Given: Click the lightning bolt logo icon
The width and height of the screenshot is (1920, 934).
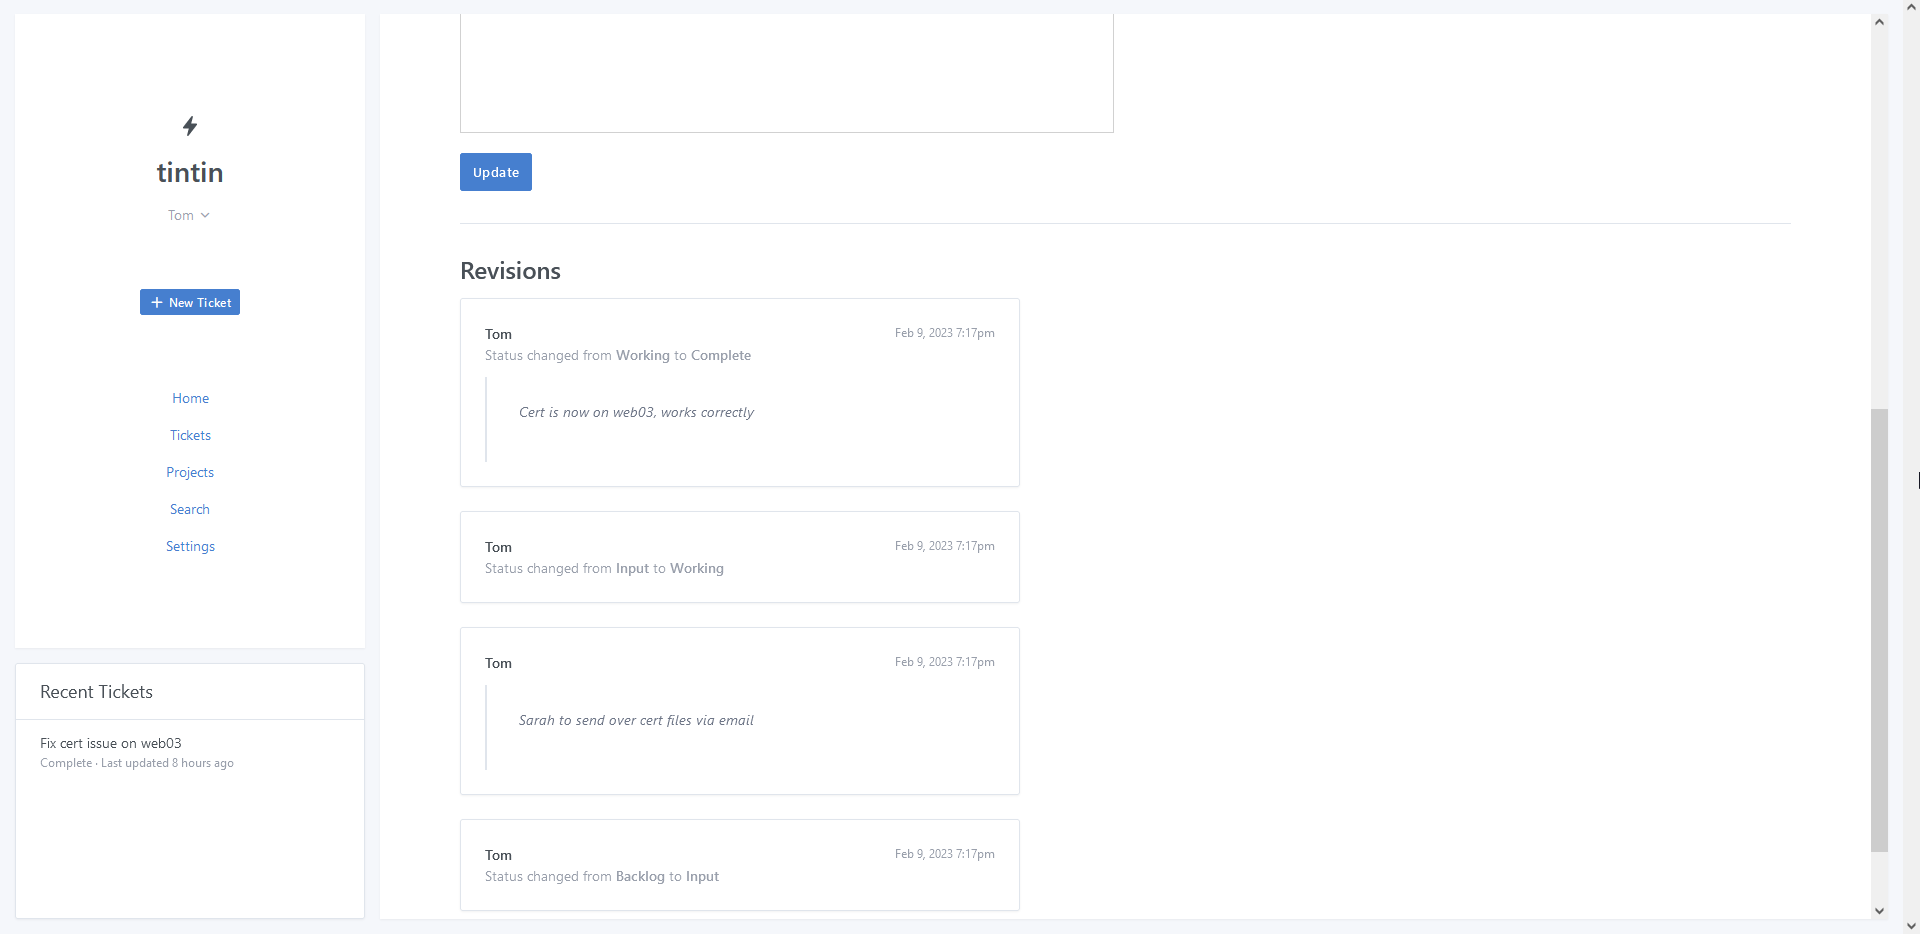Looking at the screenshot, I should (190, 126).
